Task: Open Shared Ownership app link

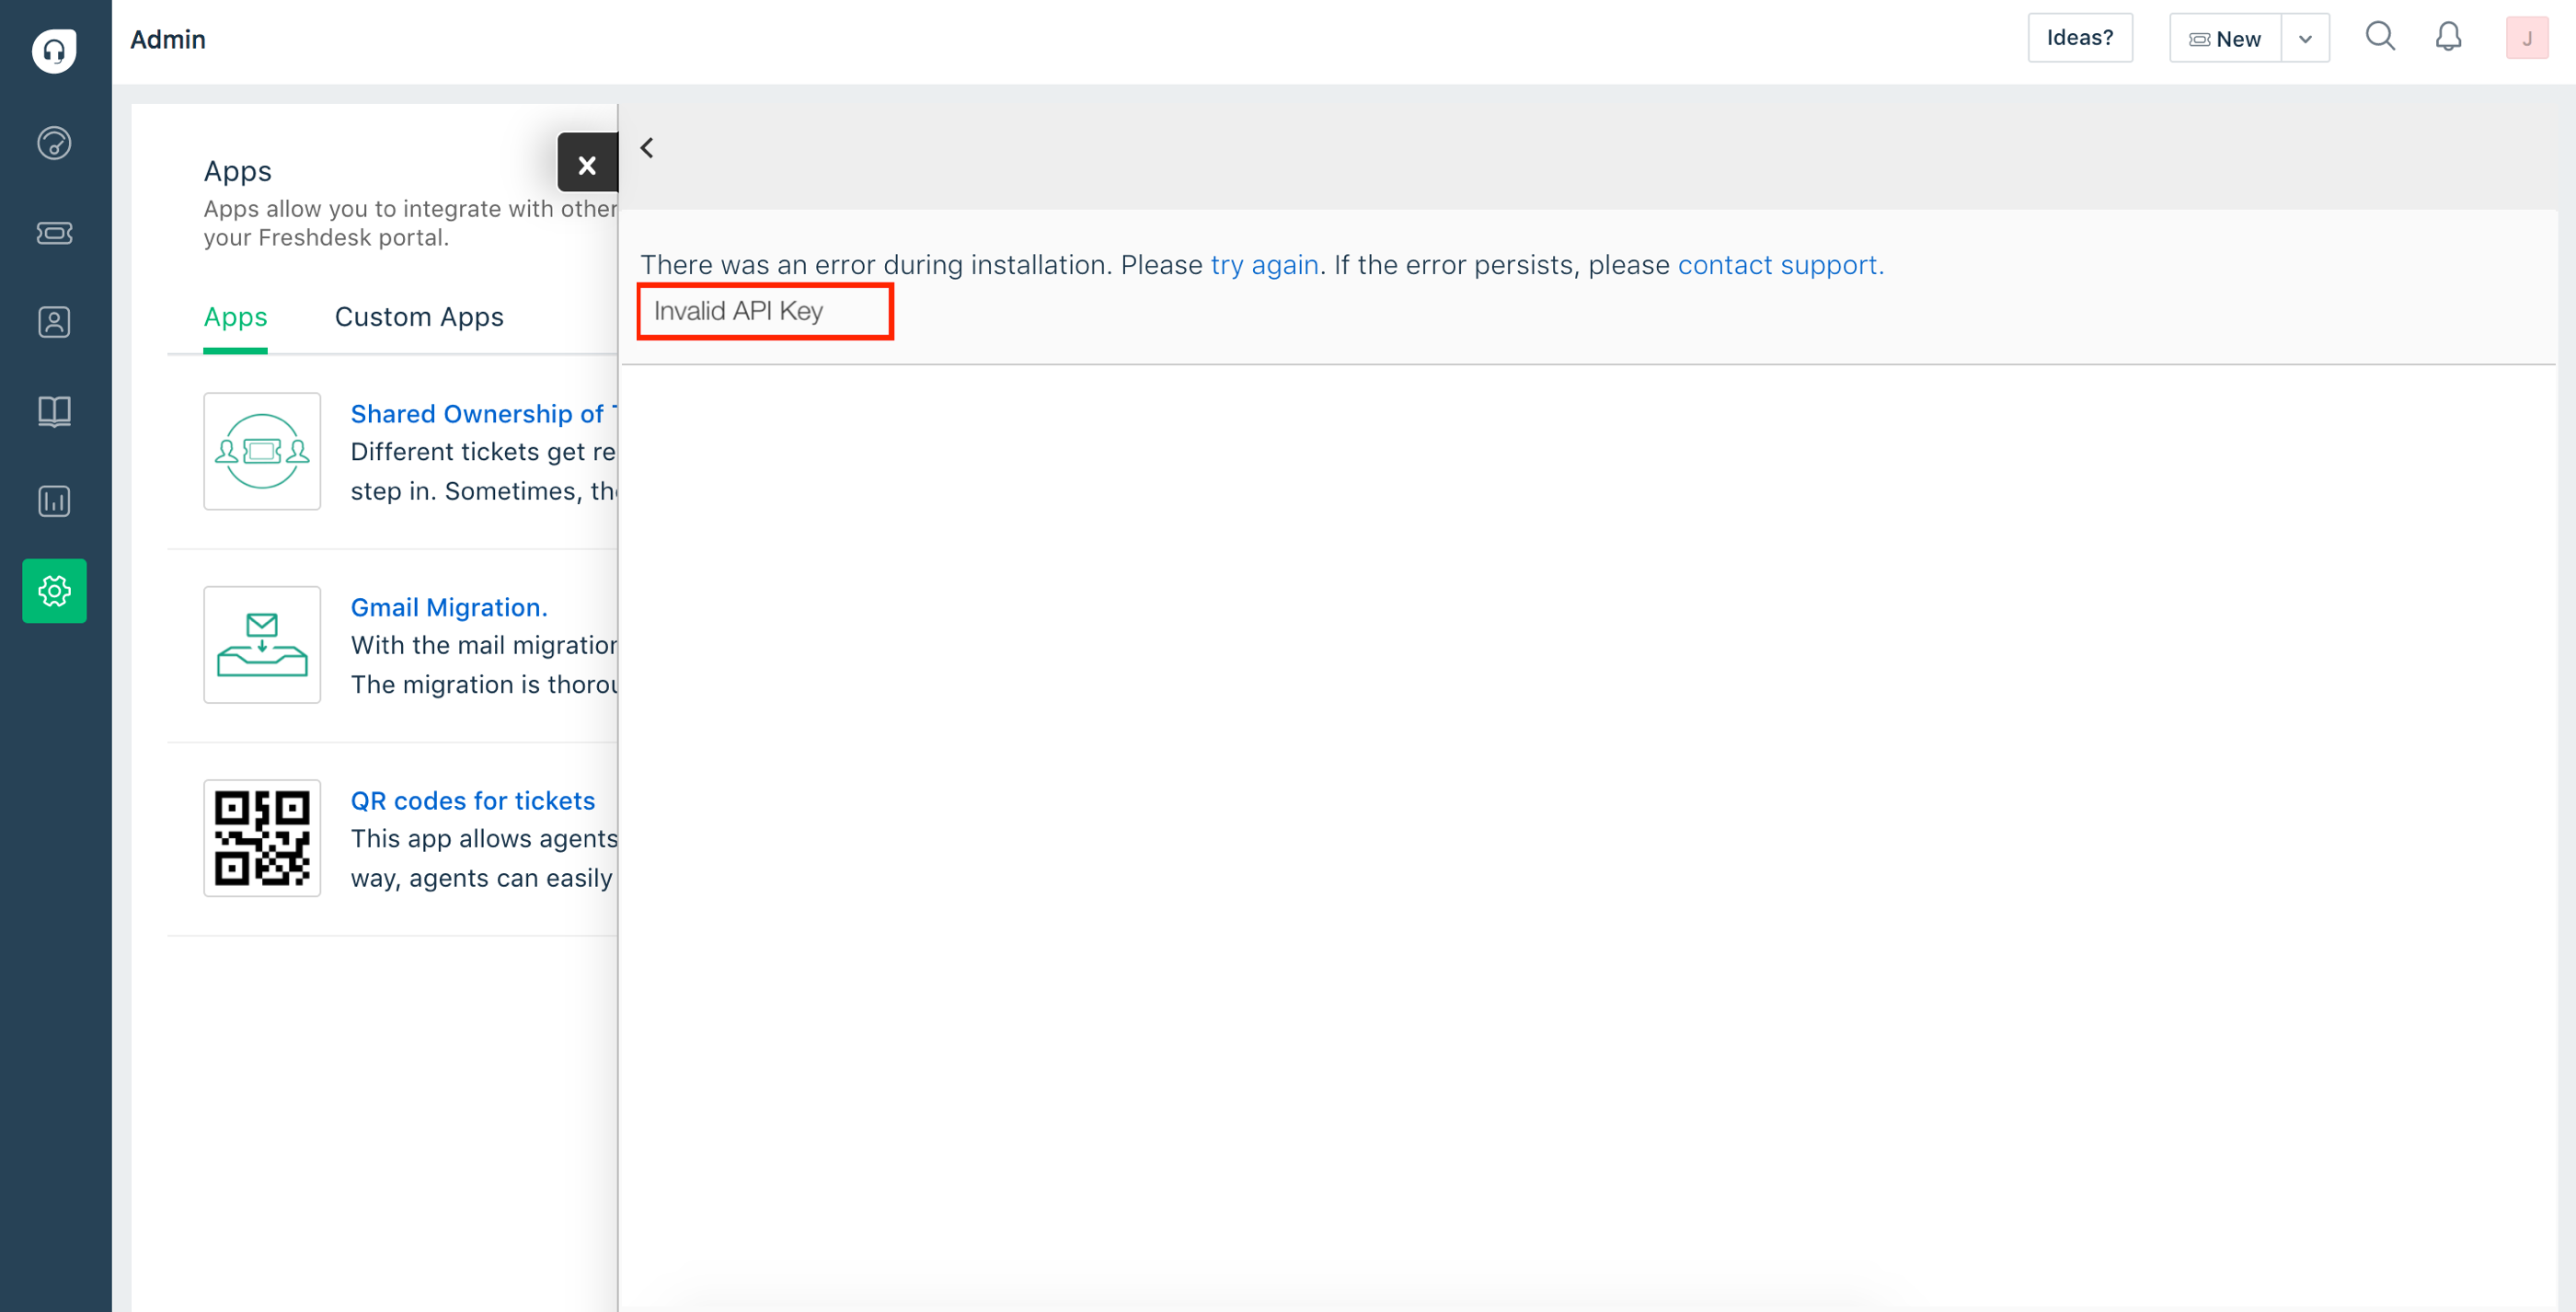Action: pyautogui.click(x=484, y=414)
